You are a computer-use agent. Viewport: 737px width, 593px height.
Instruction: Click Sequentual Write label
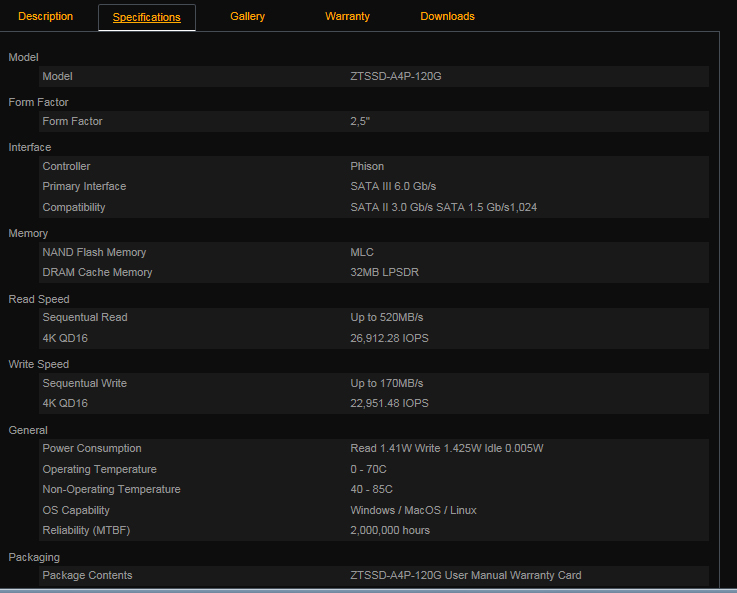(x=85, y=383)
